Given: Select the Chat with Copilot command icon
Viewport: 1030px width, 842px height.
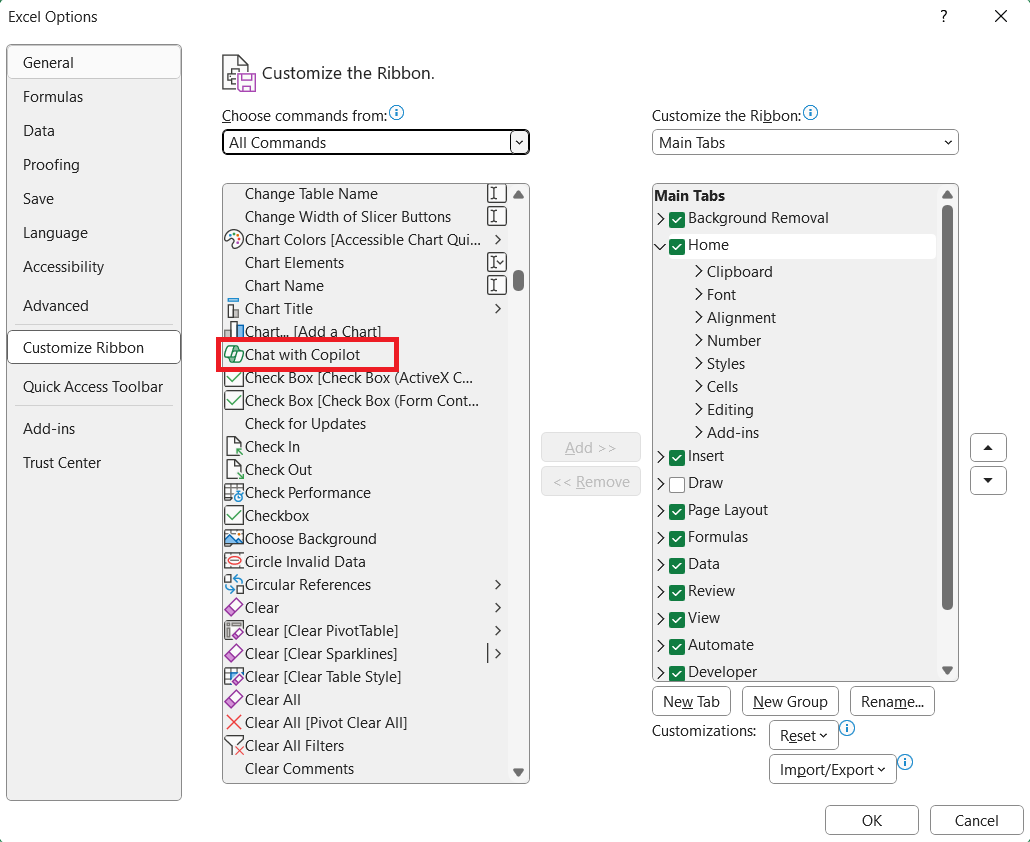Looking at the screenshot, I should tap(234, 355).
